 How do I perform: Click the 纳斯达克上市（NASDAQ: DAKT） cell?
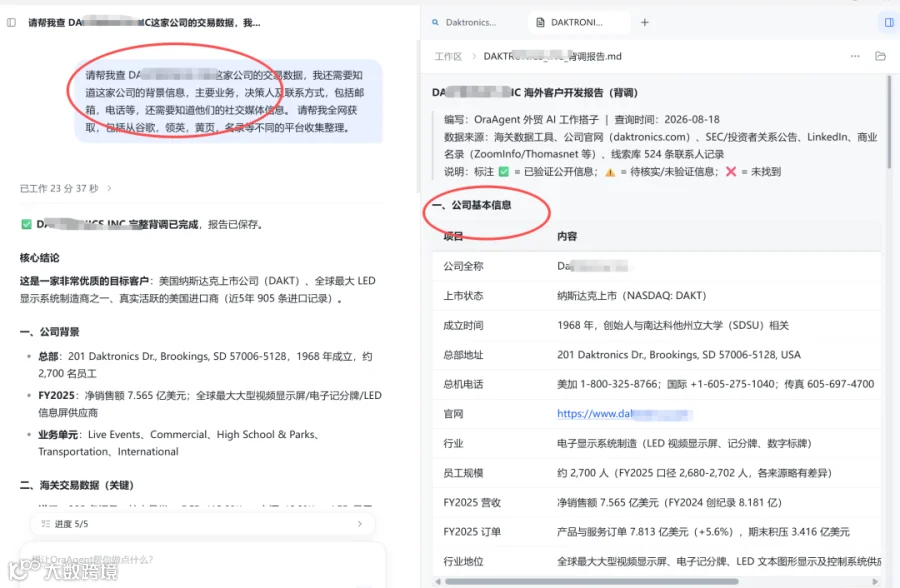(631, 296)
